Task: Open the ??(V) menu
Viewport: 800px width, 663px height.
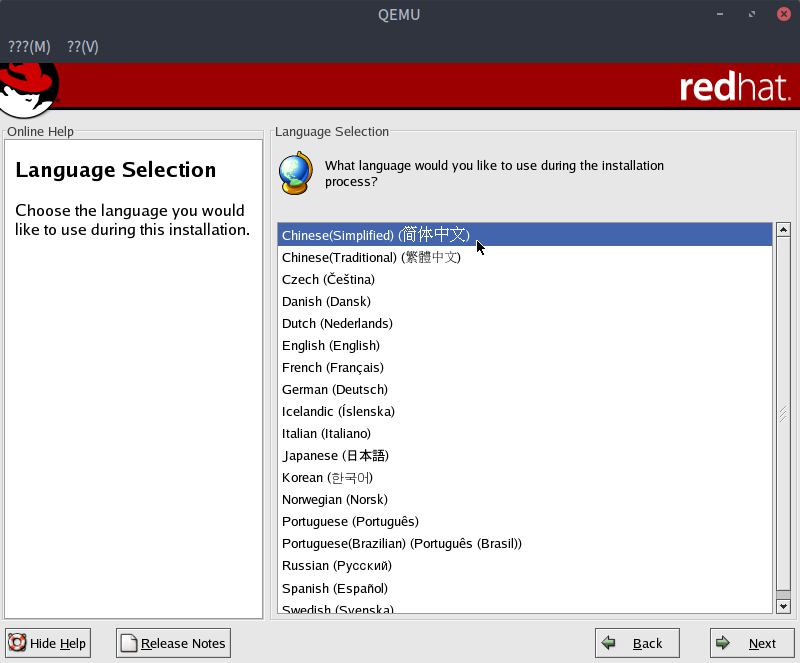Action: pyautogui.click(x=83, y=46)
